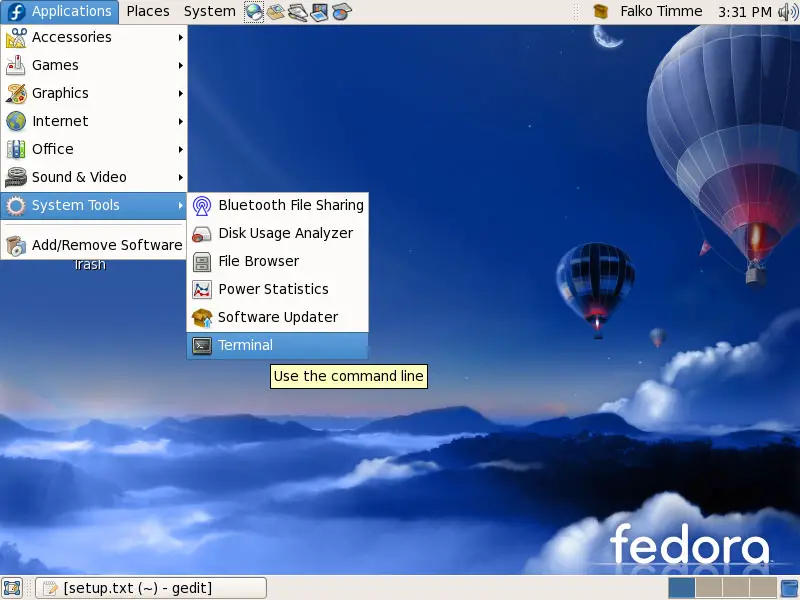Launch the OpenOffice Calc panel icon
Screen dimensions: 800x600
(341, 12)
